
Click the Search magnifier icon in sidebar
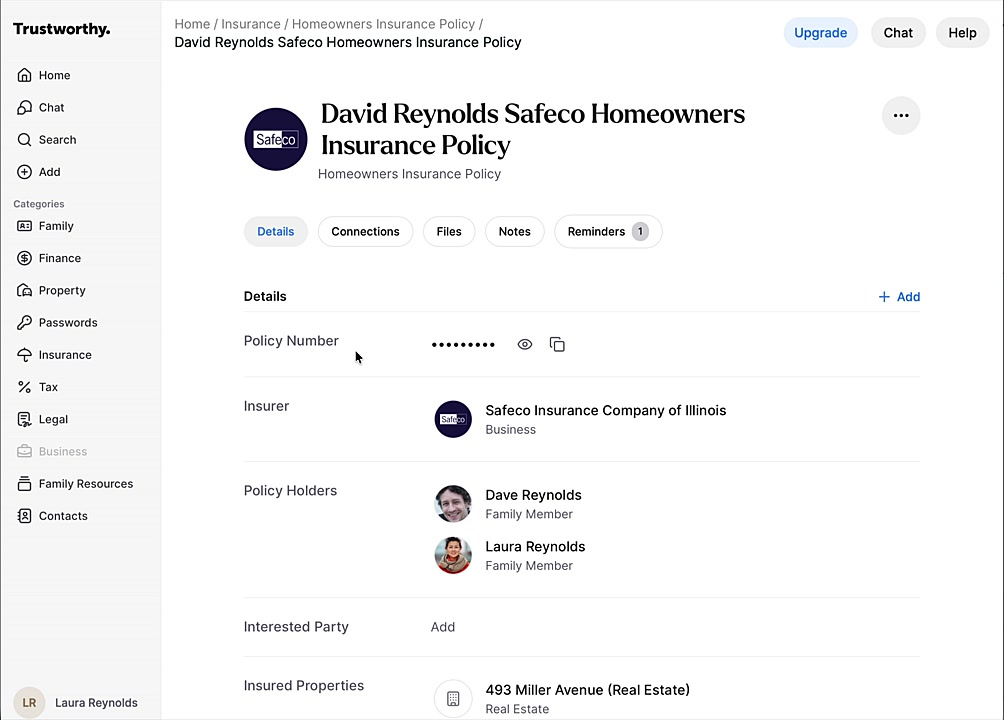[24, 140]
